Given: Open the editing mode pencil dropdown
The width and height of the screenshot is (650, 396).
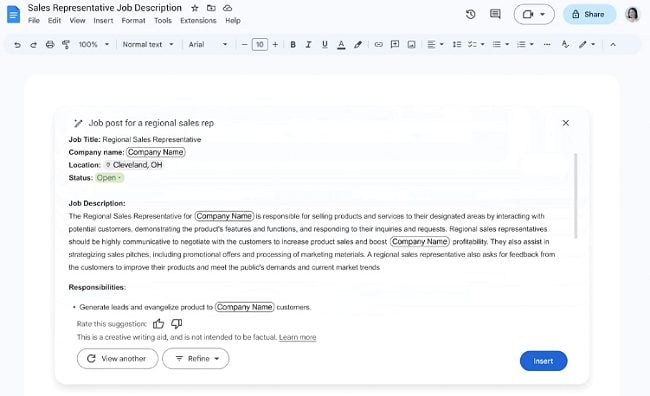Looking at the screenshot, I should (587, 44).
